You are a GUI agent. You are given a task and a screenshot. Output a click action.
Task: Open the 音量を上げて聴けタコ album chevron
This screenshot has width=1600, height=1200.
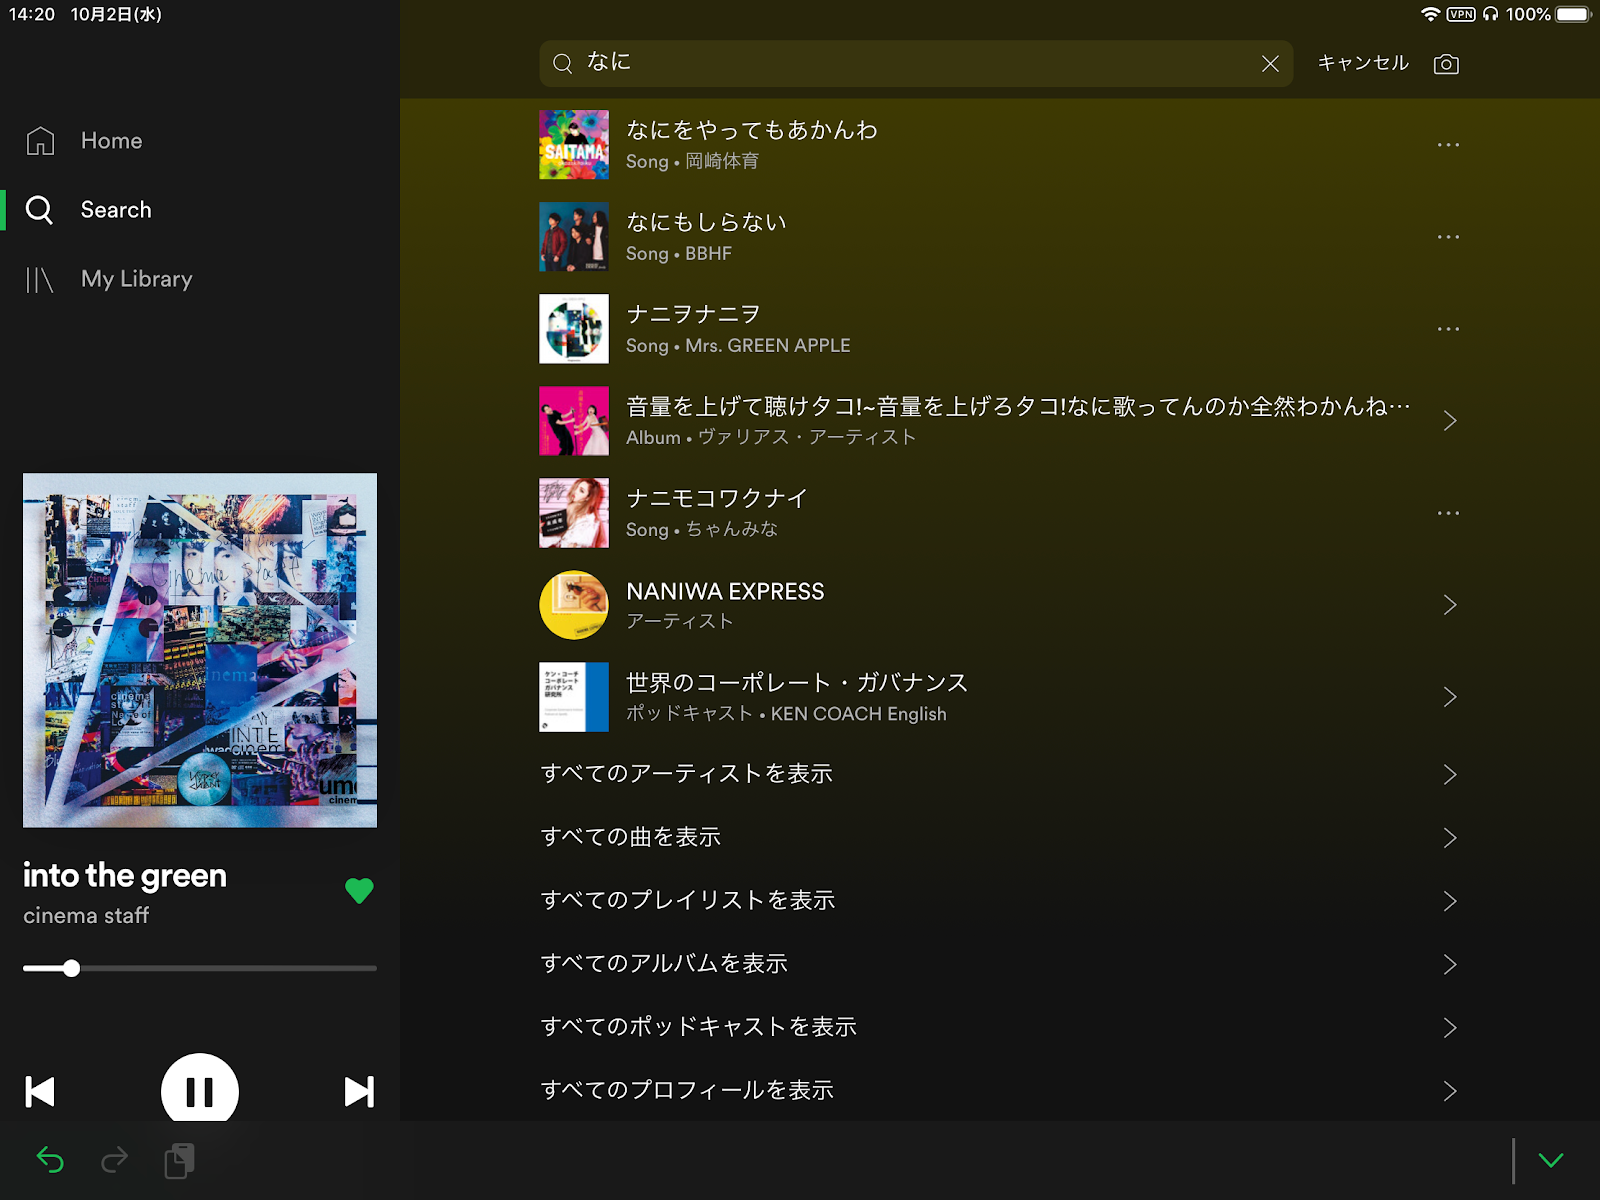(x=1450, y=421)
